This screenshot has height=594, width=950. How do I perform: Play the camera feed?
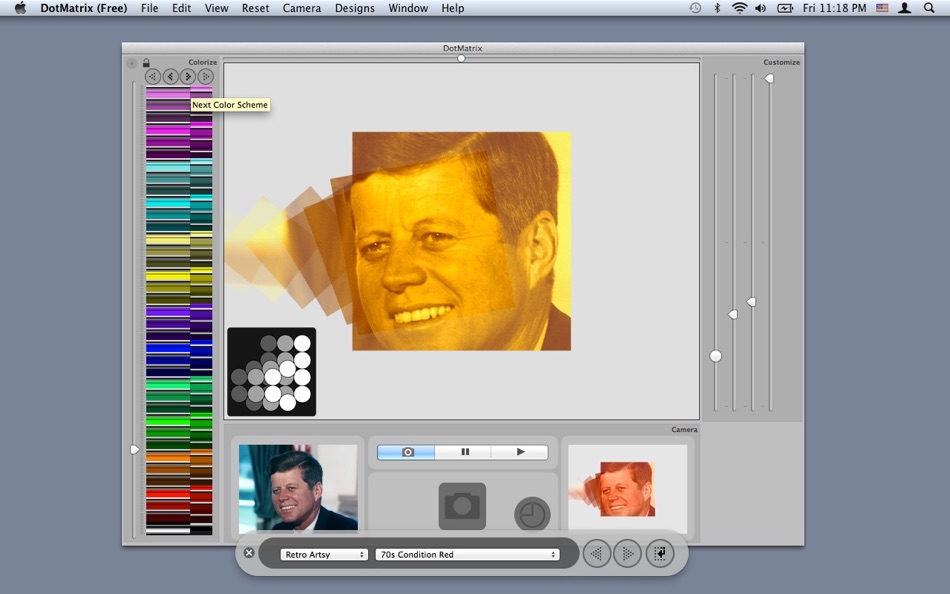tap(520, 452)
